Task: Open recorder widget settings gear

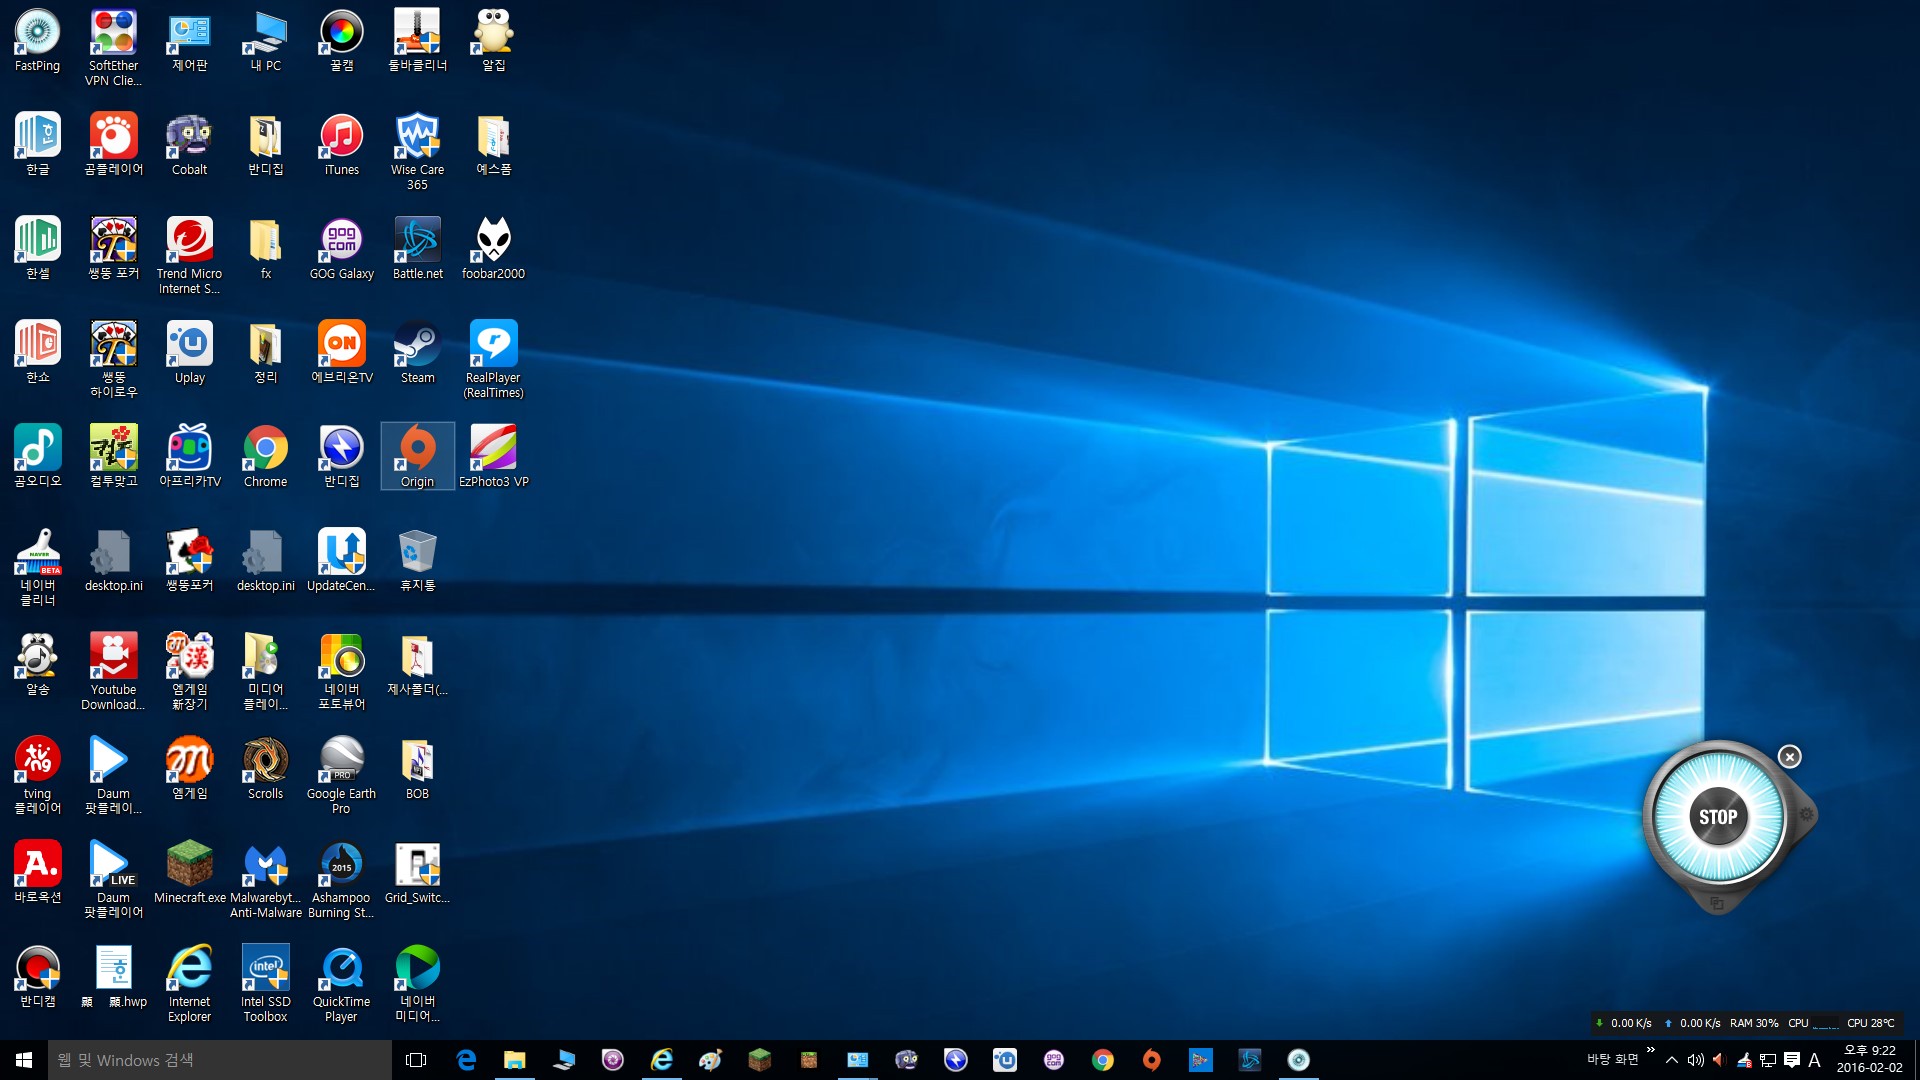Action: [x=1806, y=815]
